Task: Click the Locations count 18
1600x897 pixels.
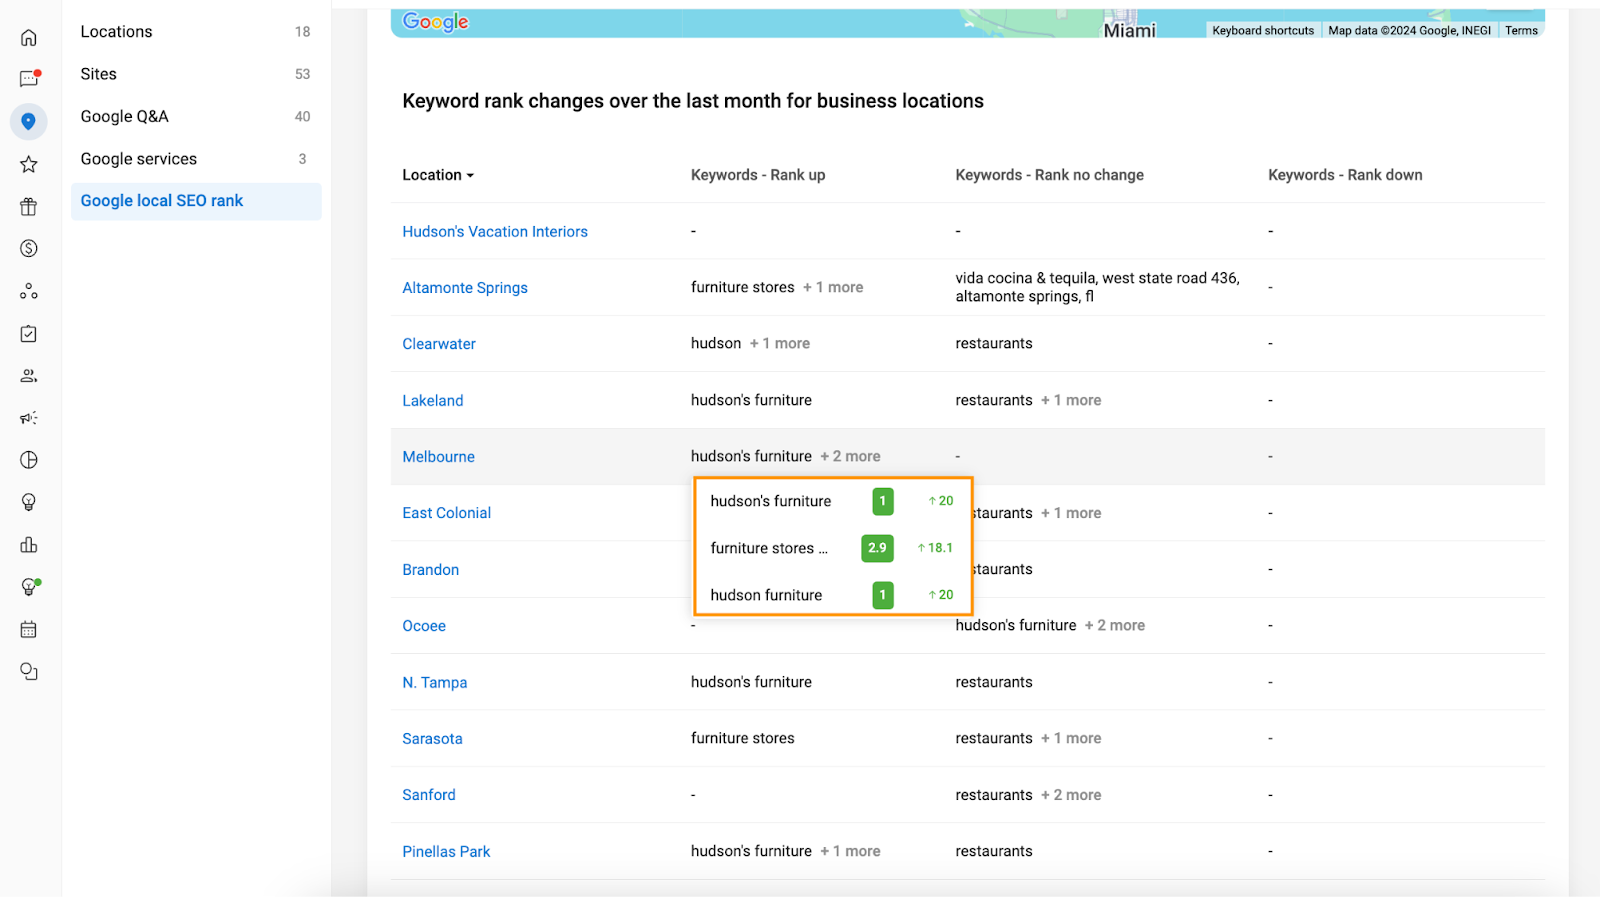Action: (x=302, y=32)
